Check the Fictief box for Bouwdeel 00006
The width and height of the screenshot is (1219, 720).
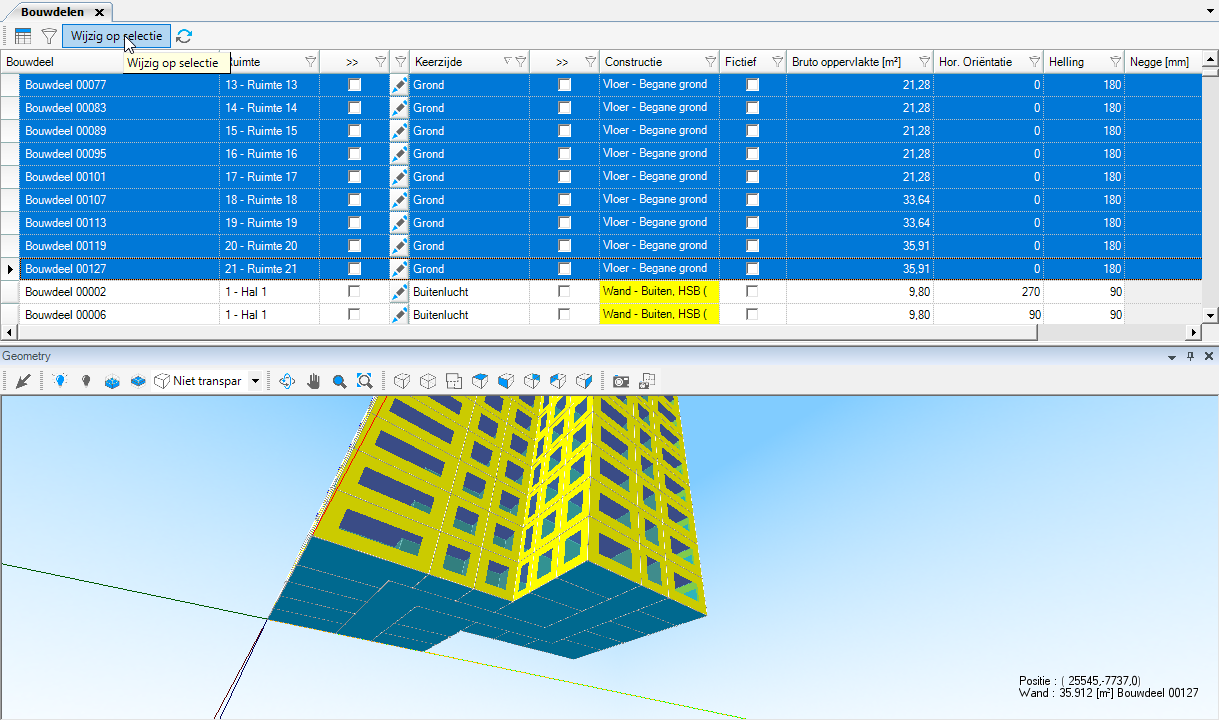click(x=752, y=314)
